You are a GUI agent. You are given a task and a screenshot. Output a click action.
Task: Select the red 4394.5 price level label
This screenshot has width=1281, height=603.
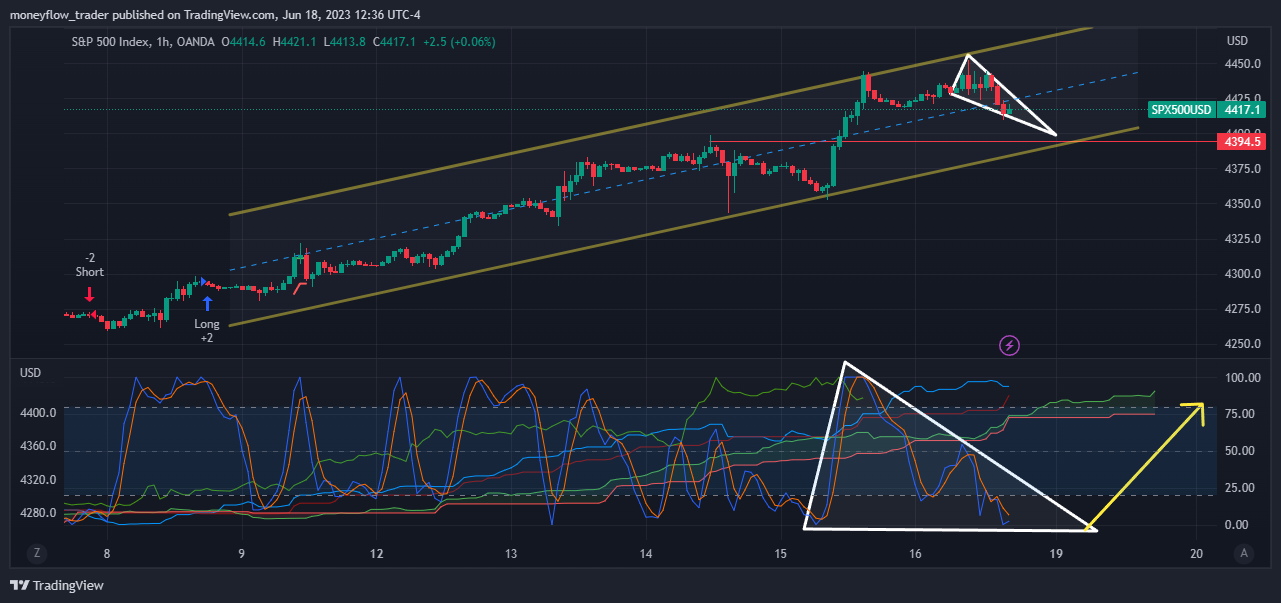[1241, 141]
